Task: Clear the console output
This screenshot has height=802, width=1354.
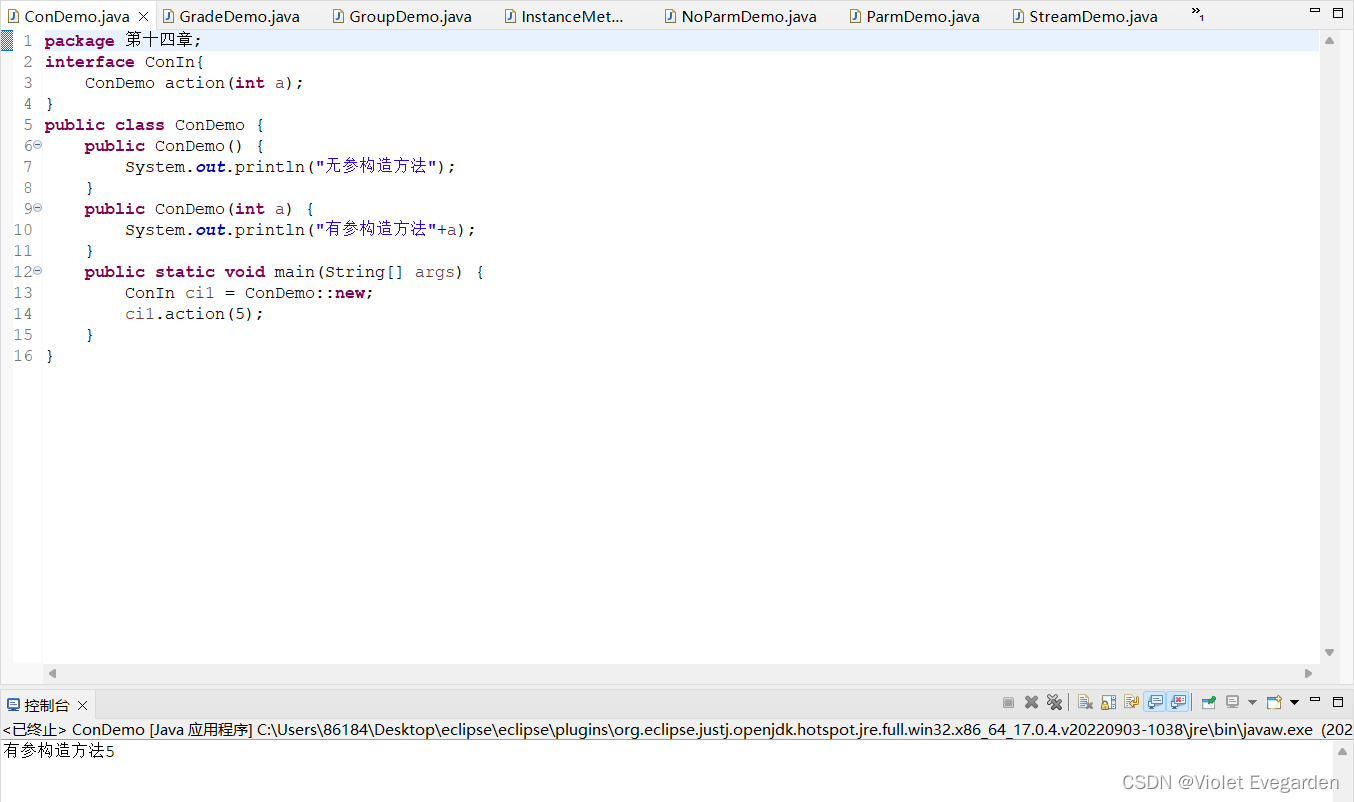Action: (x=1084, y=701)
